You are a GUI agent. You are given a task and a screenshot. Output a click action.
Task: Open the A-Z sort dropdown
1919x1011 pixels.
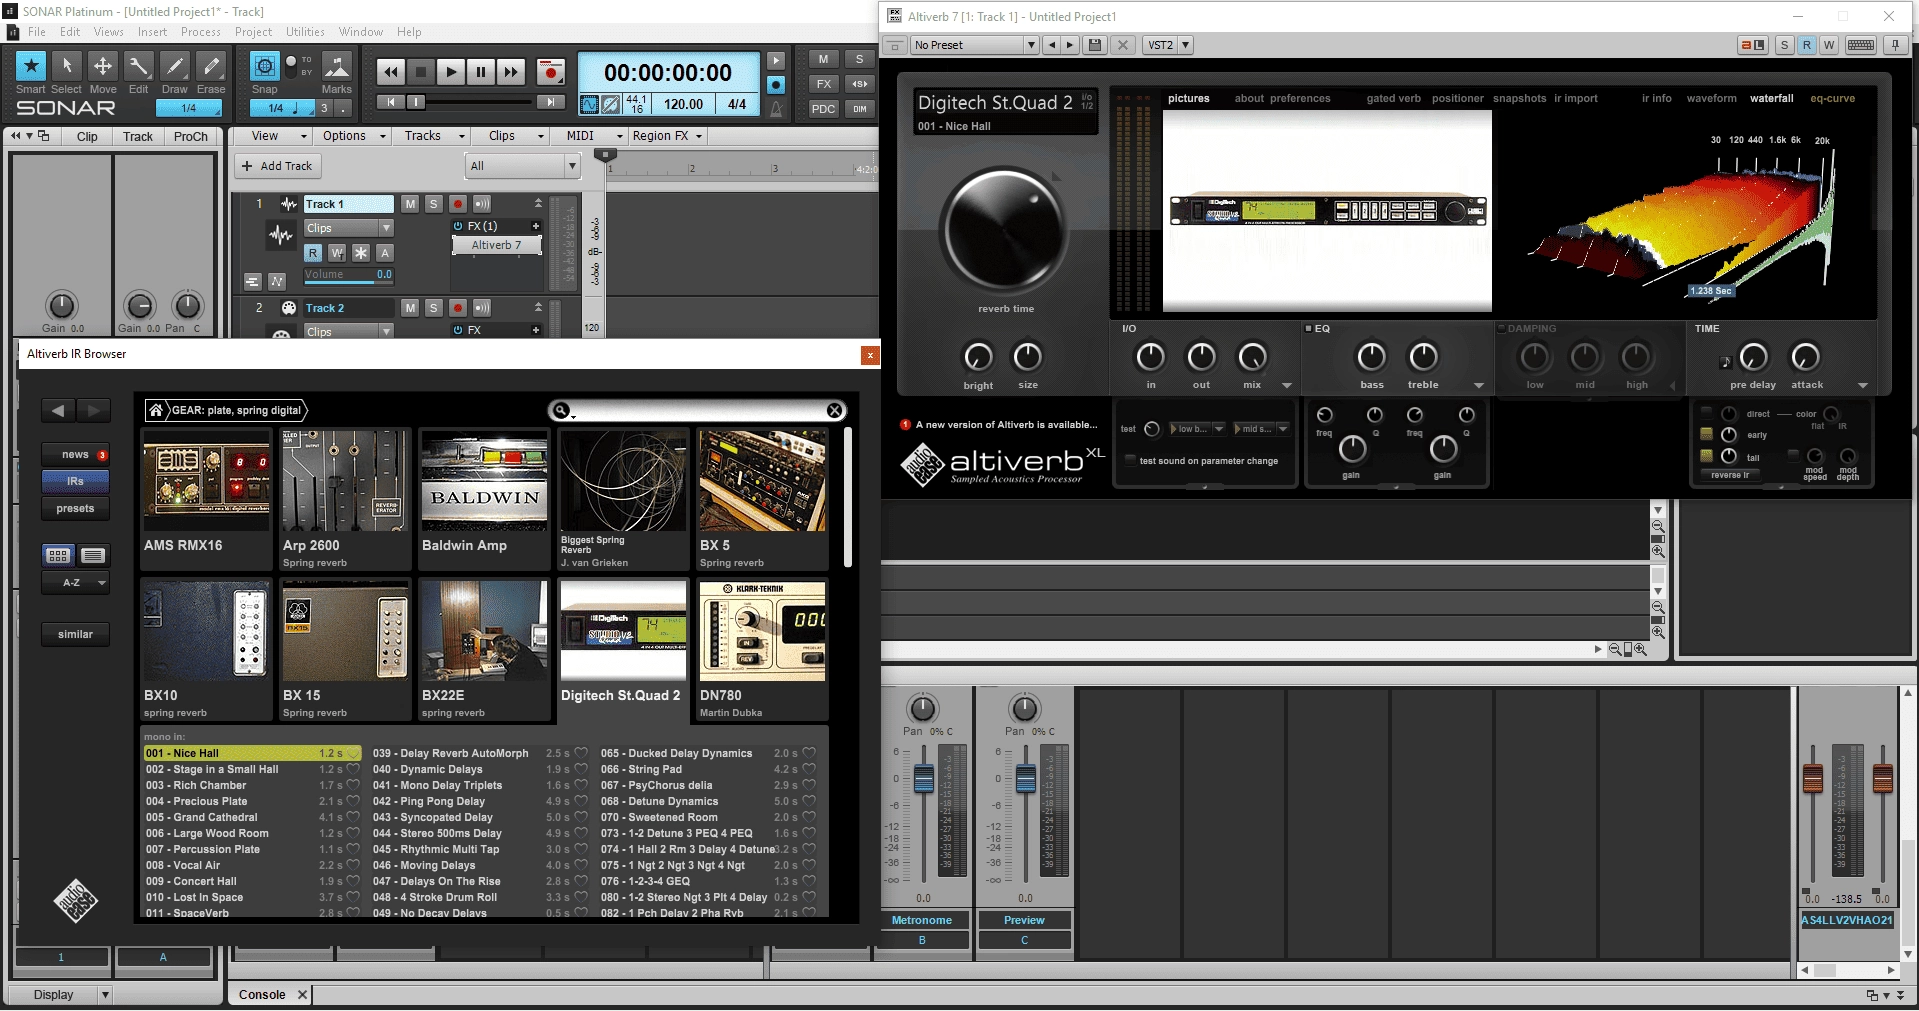tap(75, 583)
